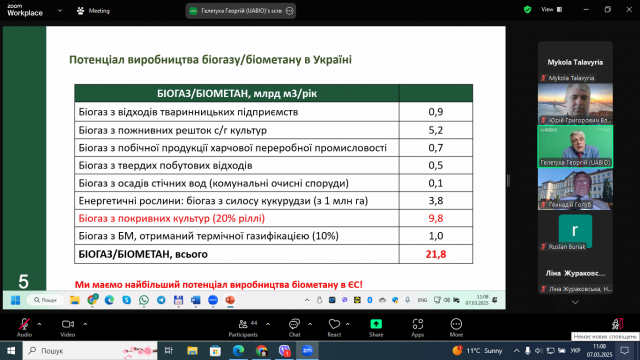This screenshot has width=640, height=360.
Task: Open network settings tray icon
Action: click(x=550, y=351)
